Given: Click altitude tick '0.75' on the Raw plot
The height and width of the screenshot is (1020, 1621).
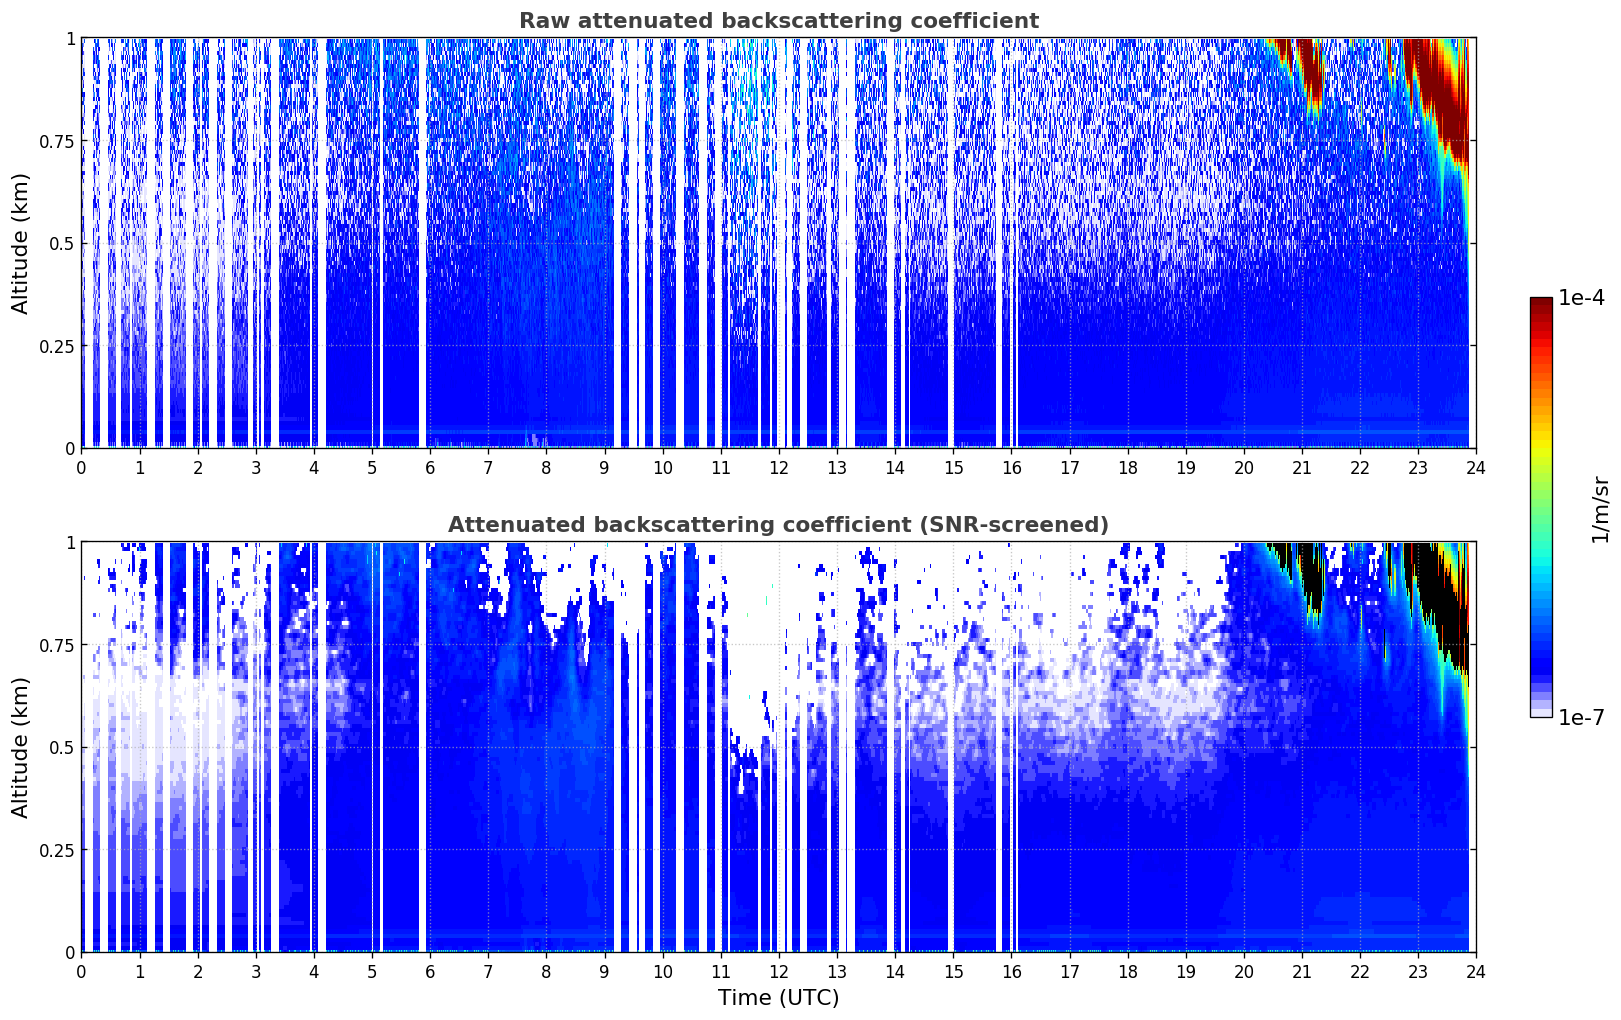Looking at the screenshot, I should [57, 141].
